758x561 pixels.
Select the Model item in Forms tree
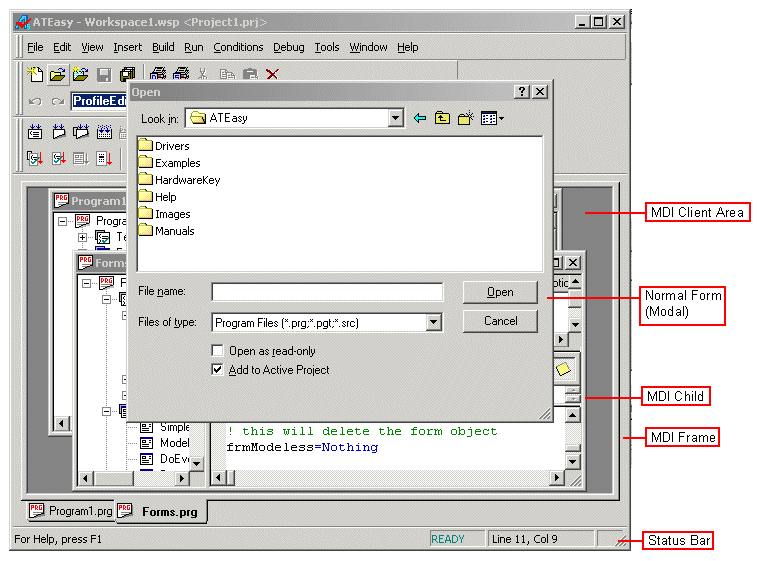click(x=165, y=443)
